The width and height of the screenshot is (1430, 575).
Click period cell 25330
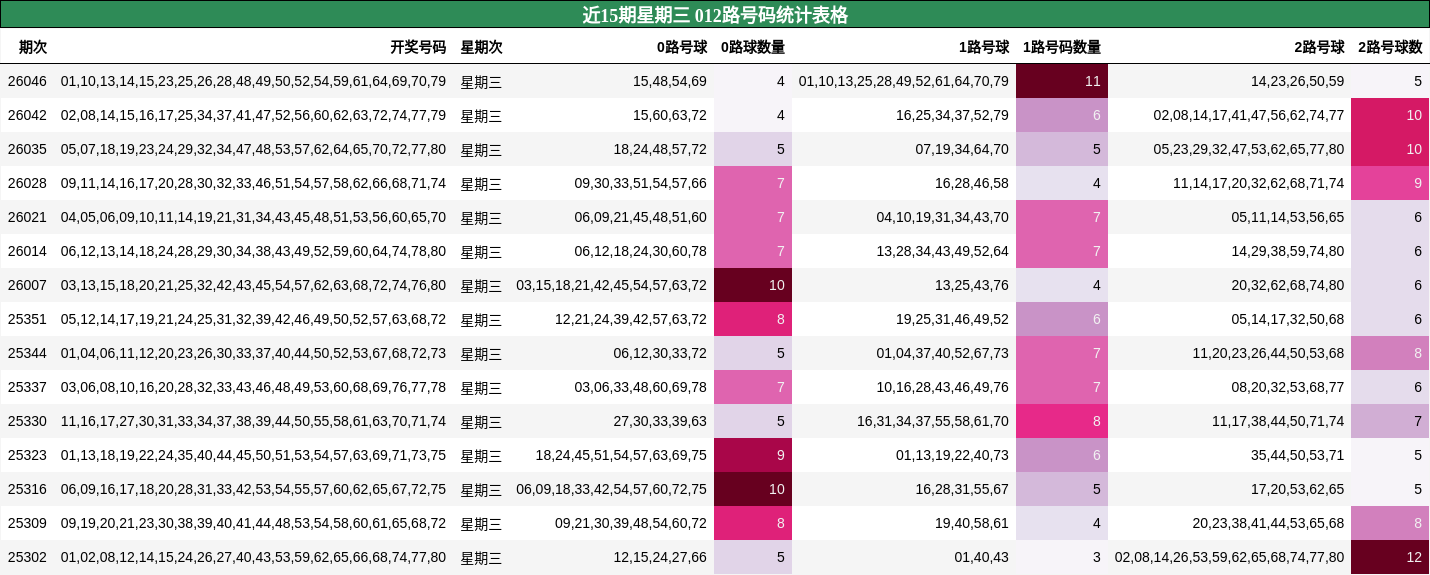(x=27, y=421)
